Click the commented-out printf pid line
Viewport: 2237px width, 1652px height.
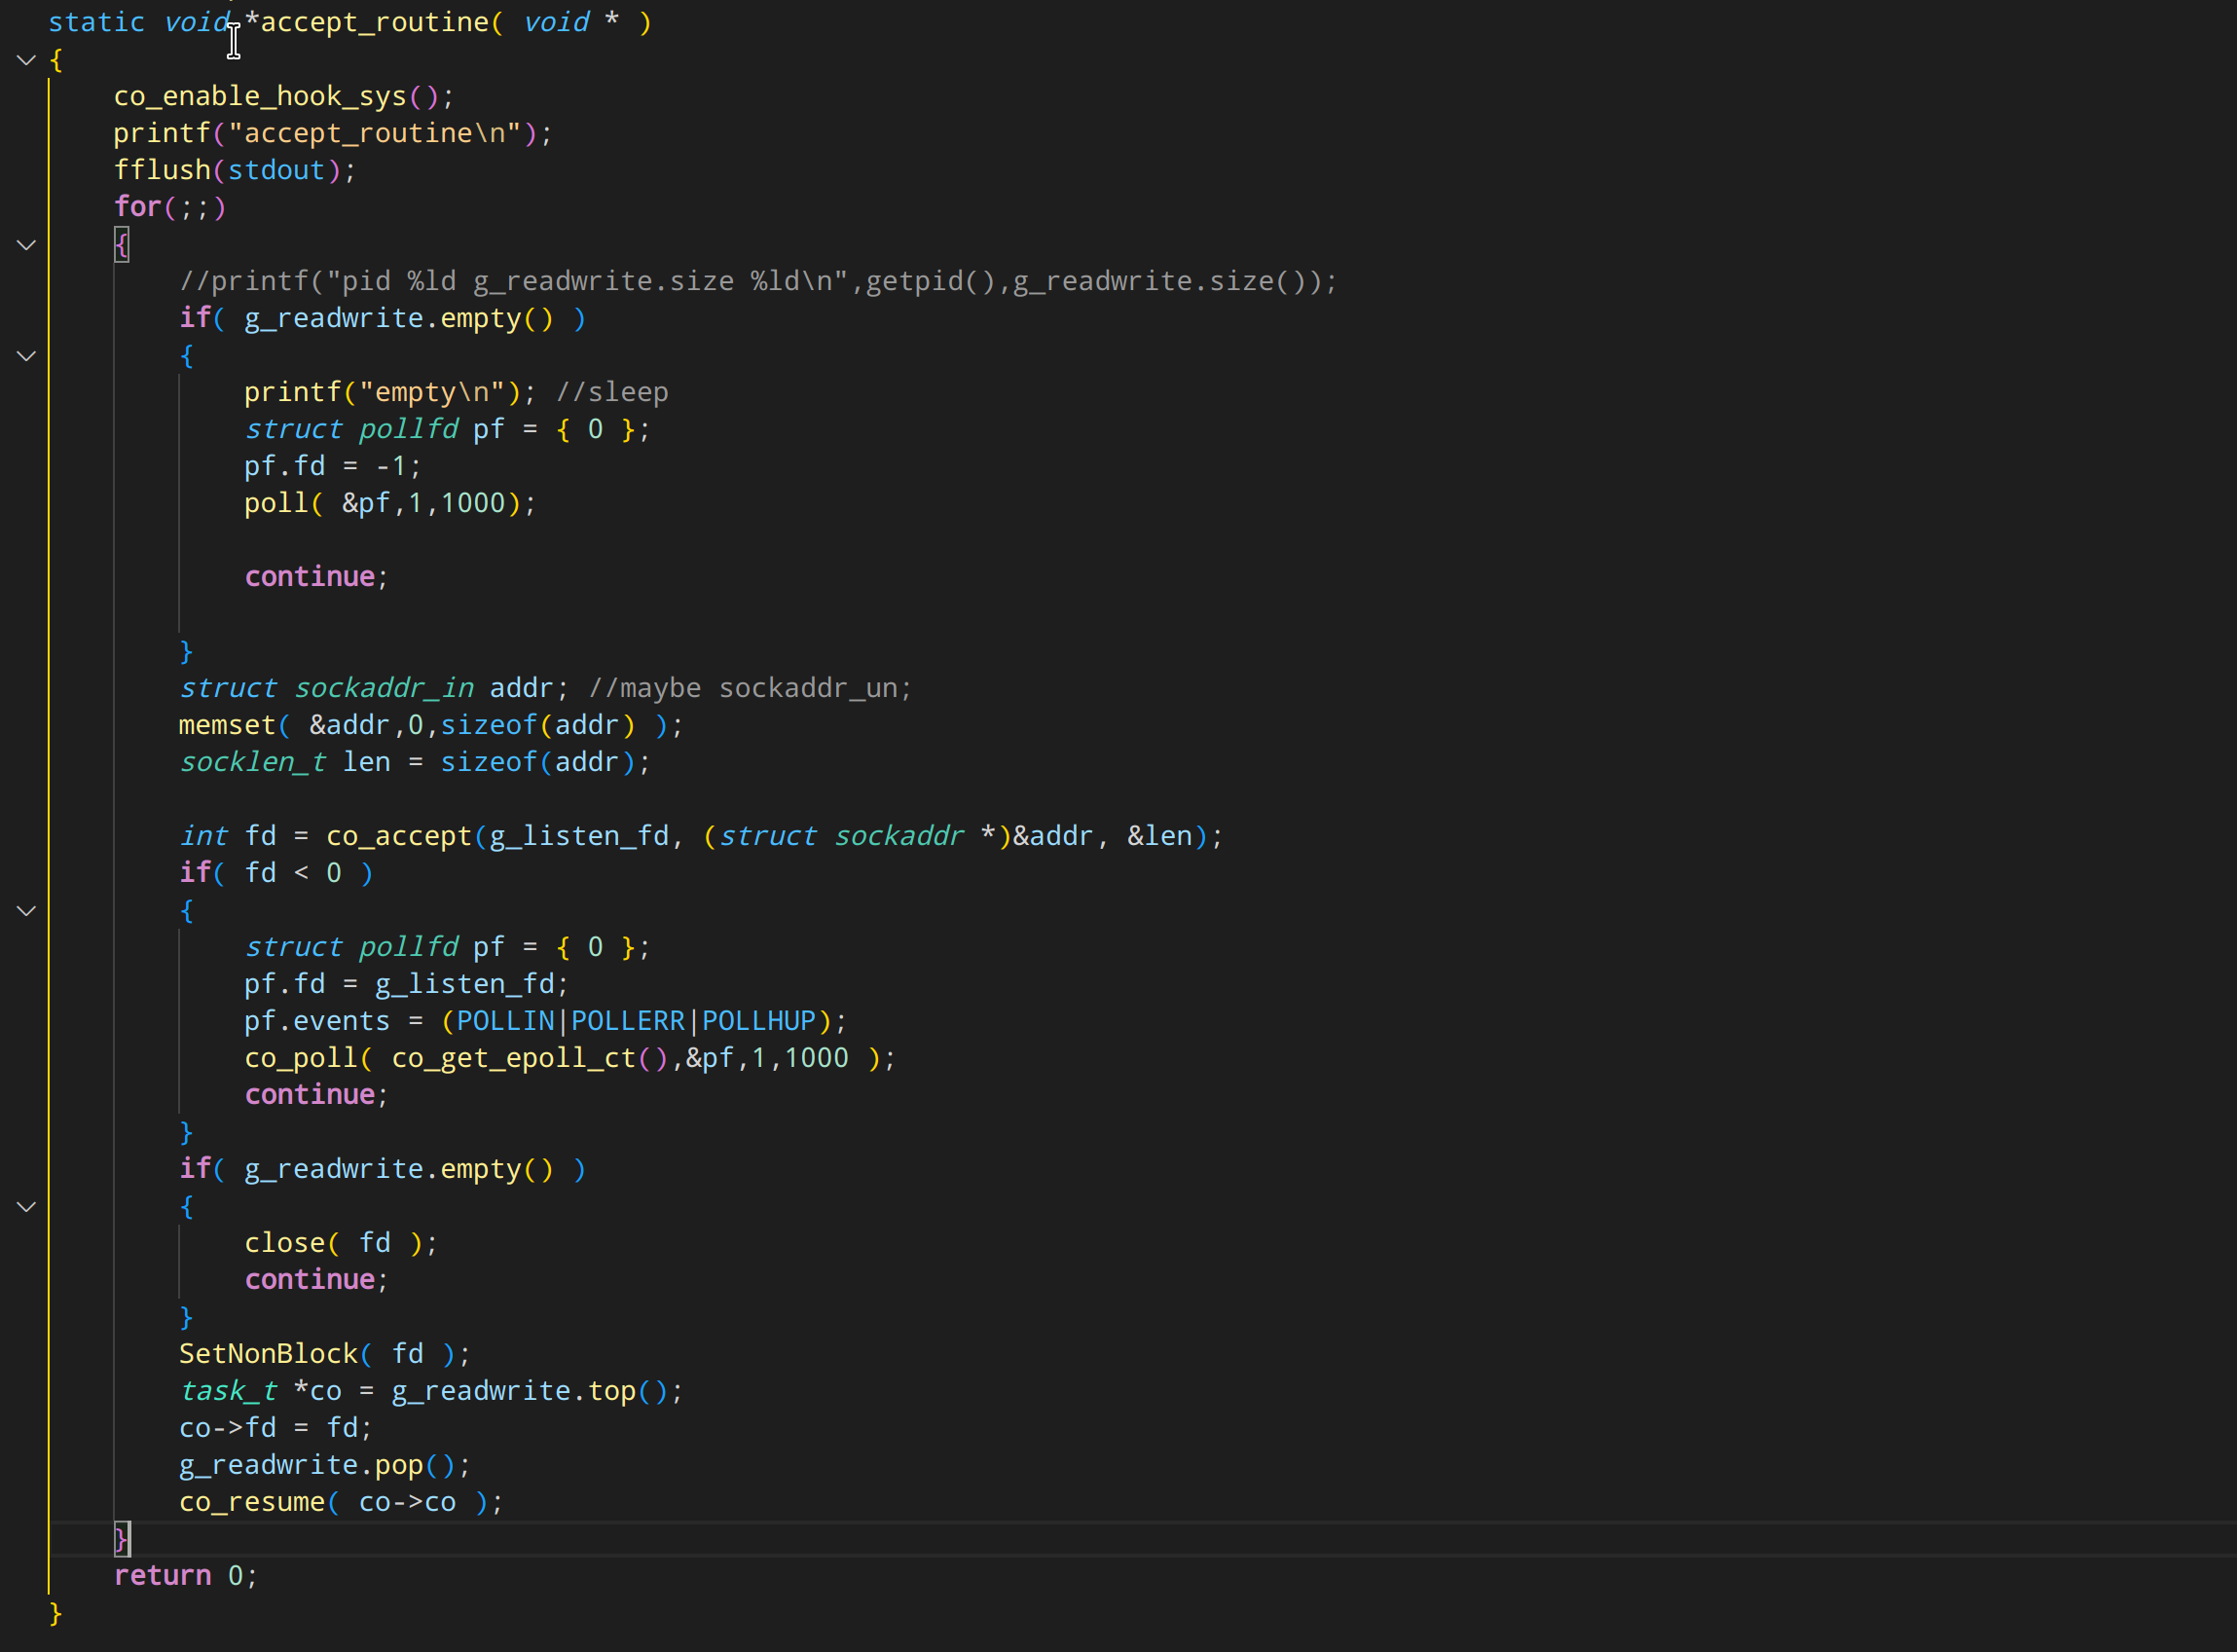pyautogui.click(x=757, y=281)
